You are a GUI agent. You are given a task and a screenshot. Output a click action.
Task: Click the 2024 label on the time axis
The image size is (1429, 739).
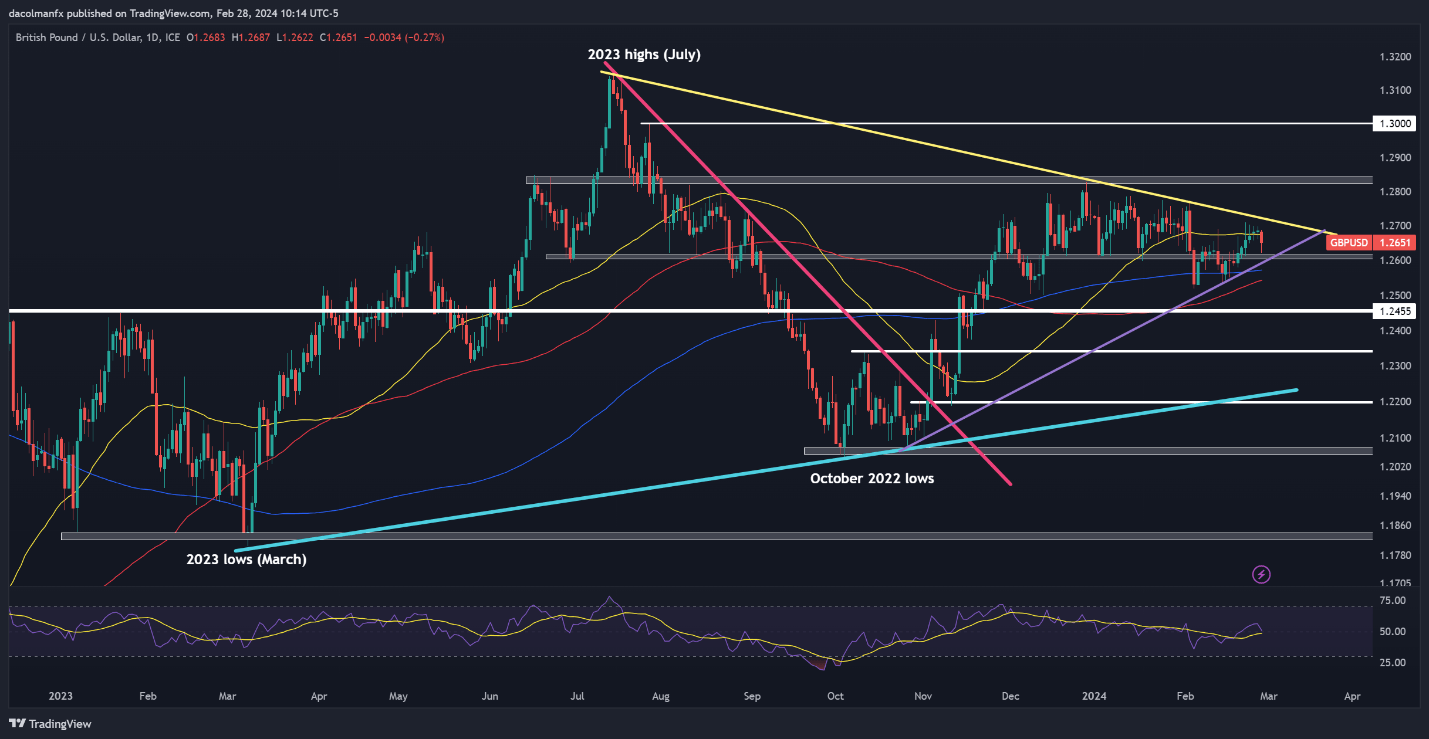coord(1097,693)
